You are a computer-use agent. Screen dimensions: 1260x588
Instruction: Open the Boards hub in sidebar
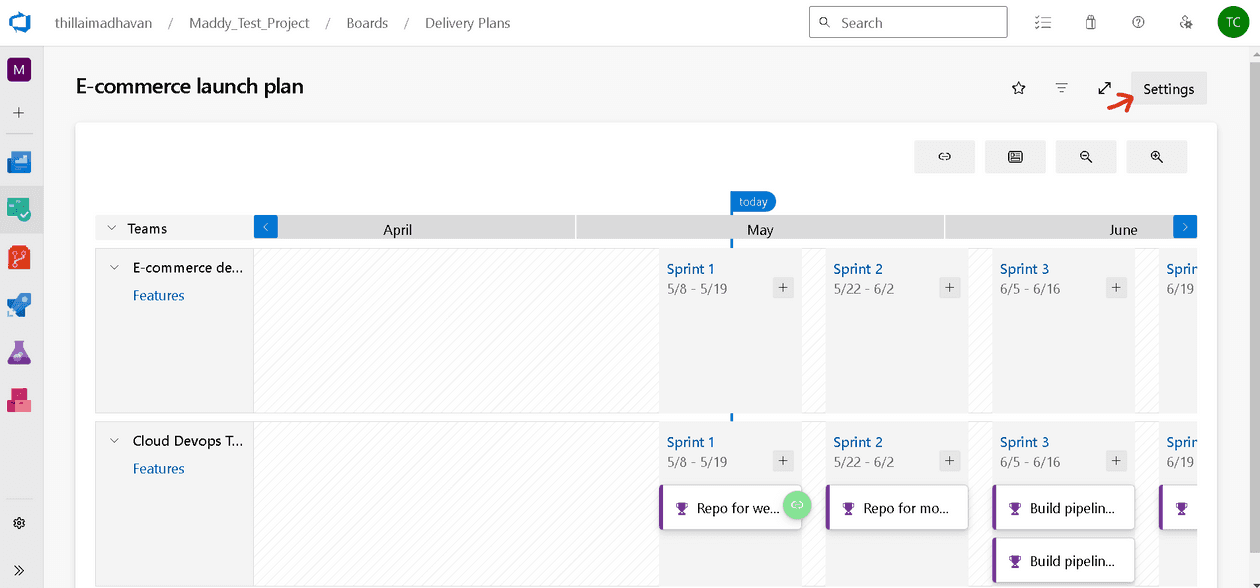pos(19,209)
